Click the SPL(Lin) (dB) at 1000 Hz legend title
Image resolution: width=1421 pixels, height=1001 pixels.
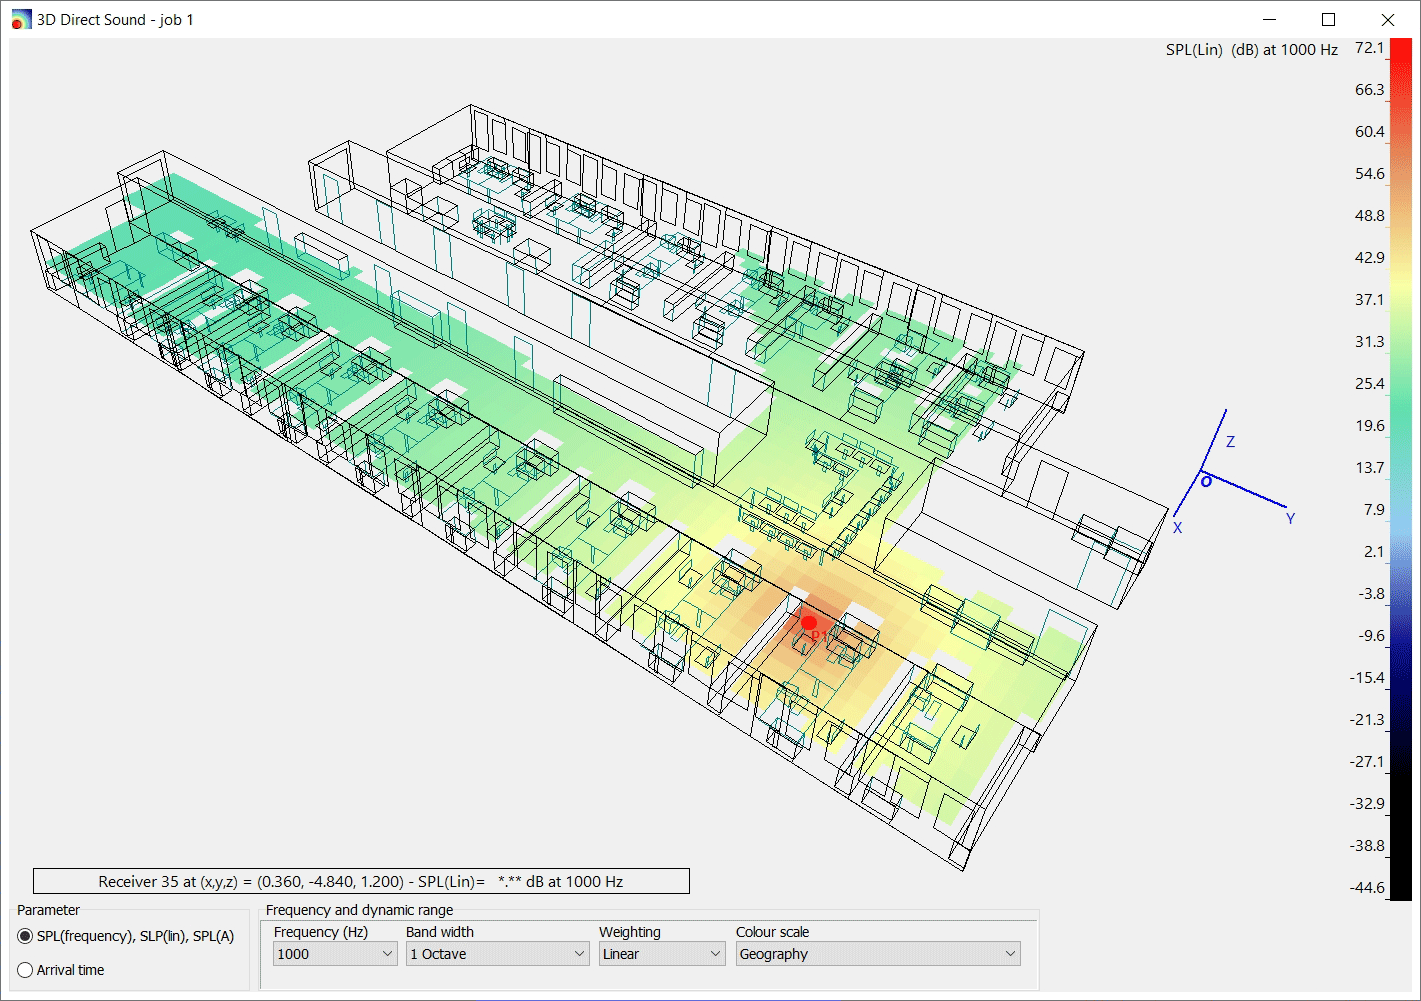pyautogui.click(x=1251, y=50)
